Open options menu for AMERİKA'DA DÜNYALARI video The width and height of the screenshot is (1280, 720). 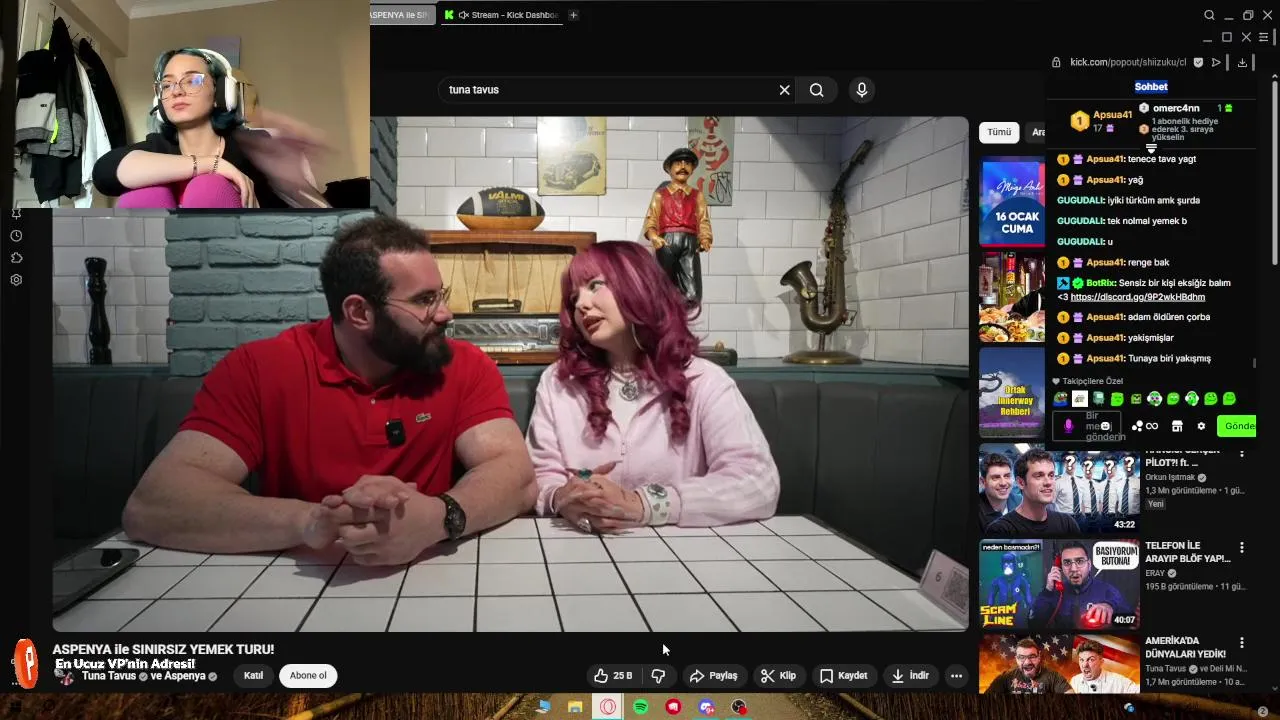[x=1242, y=643]
